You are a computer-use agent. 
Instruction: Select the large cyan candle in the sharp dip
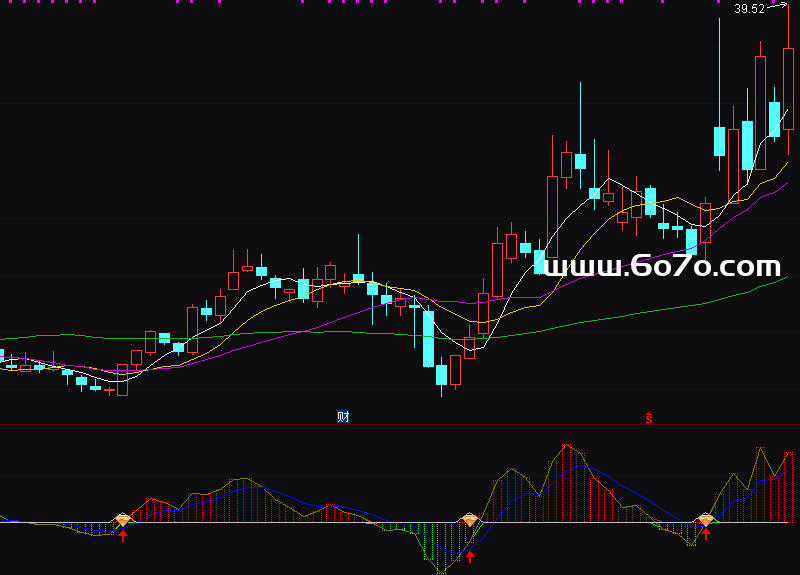click(428, 338)
